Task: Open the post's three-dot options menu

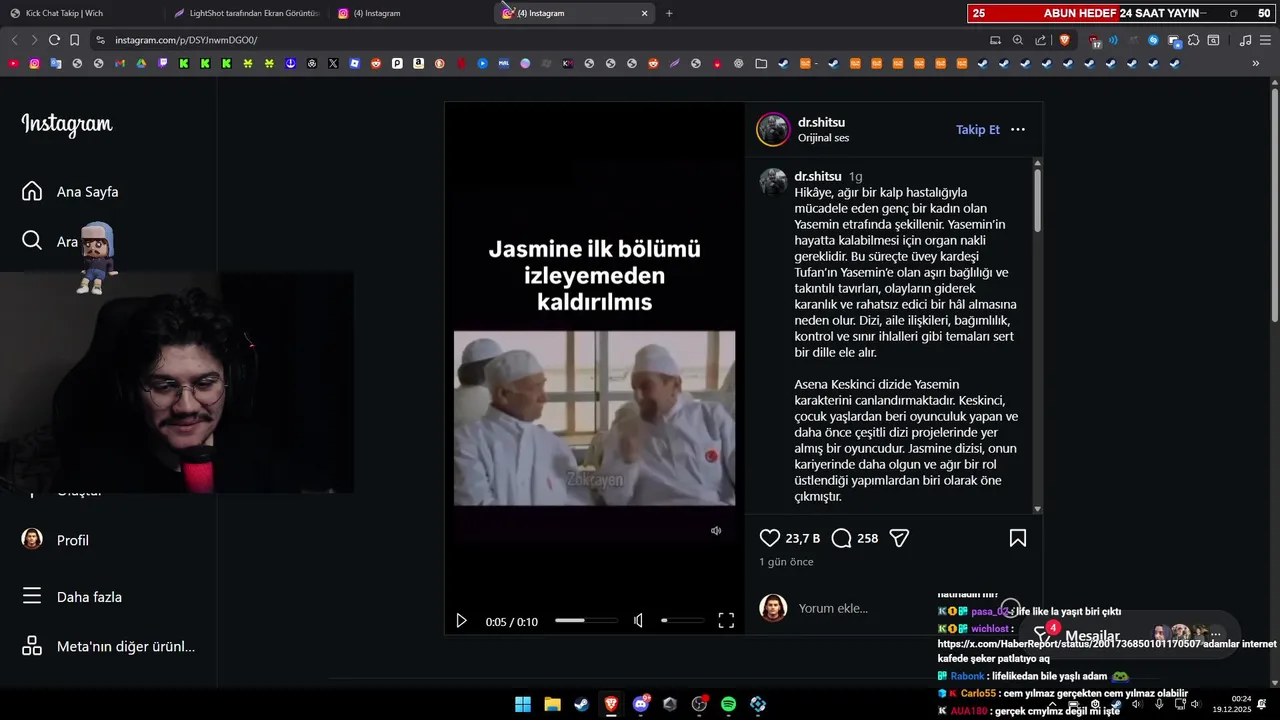Action: point(1018,130)
